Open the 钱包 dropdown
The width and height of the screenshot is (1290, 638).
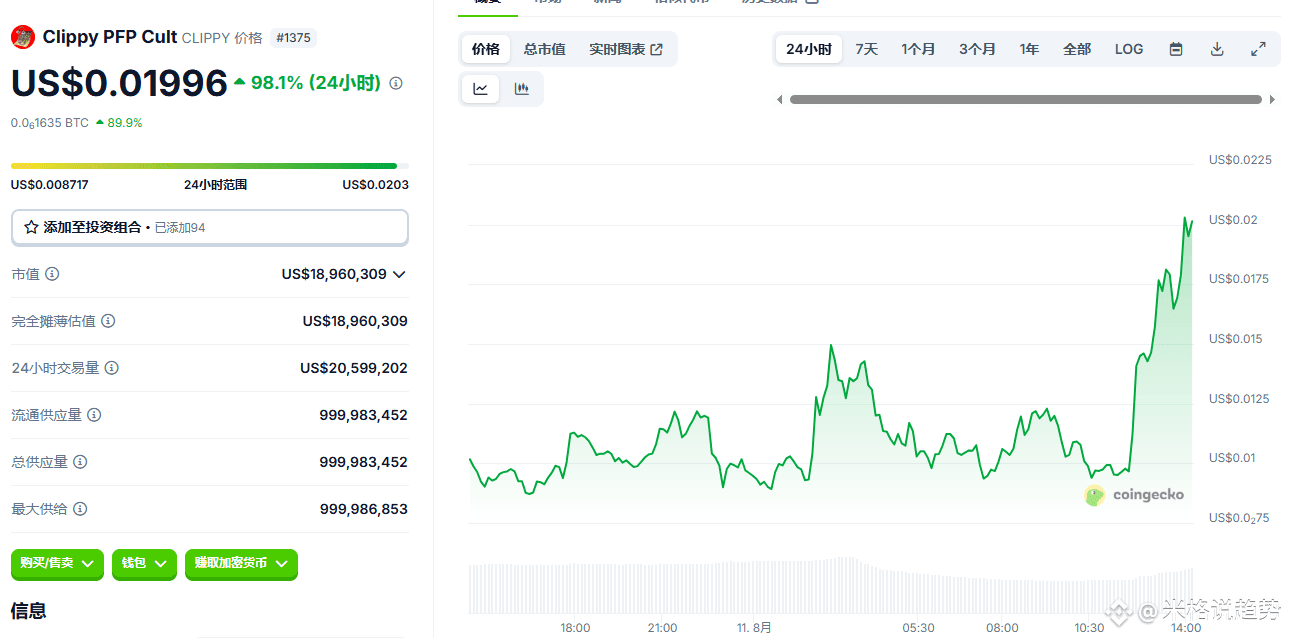point(144,564)
